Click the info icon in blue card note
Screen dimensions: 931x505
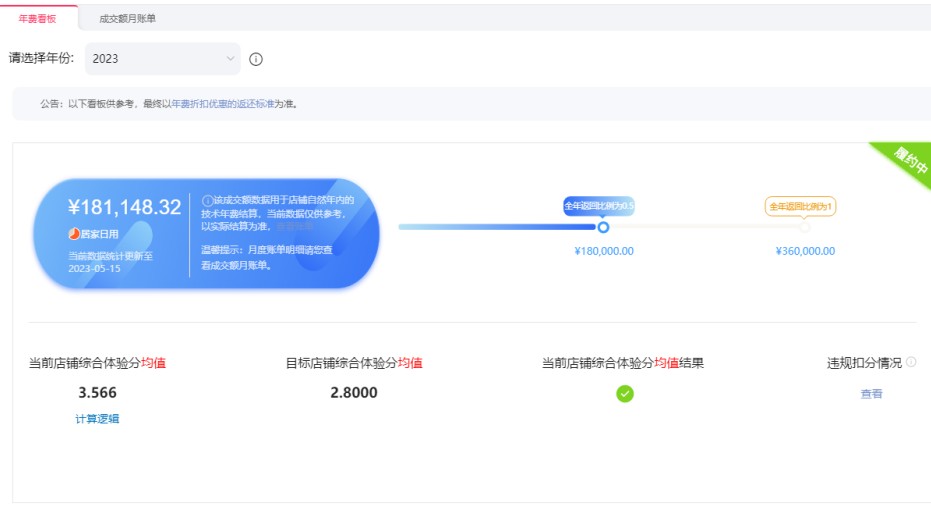pyautogui.click(x=207, y=200)
